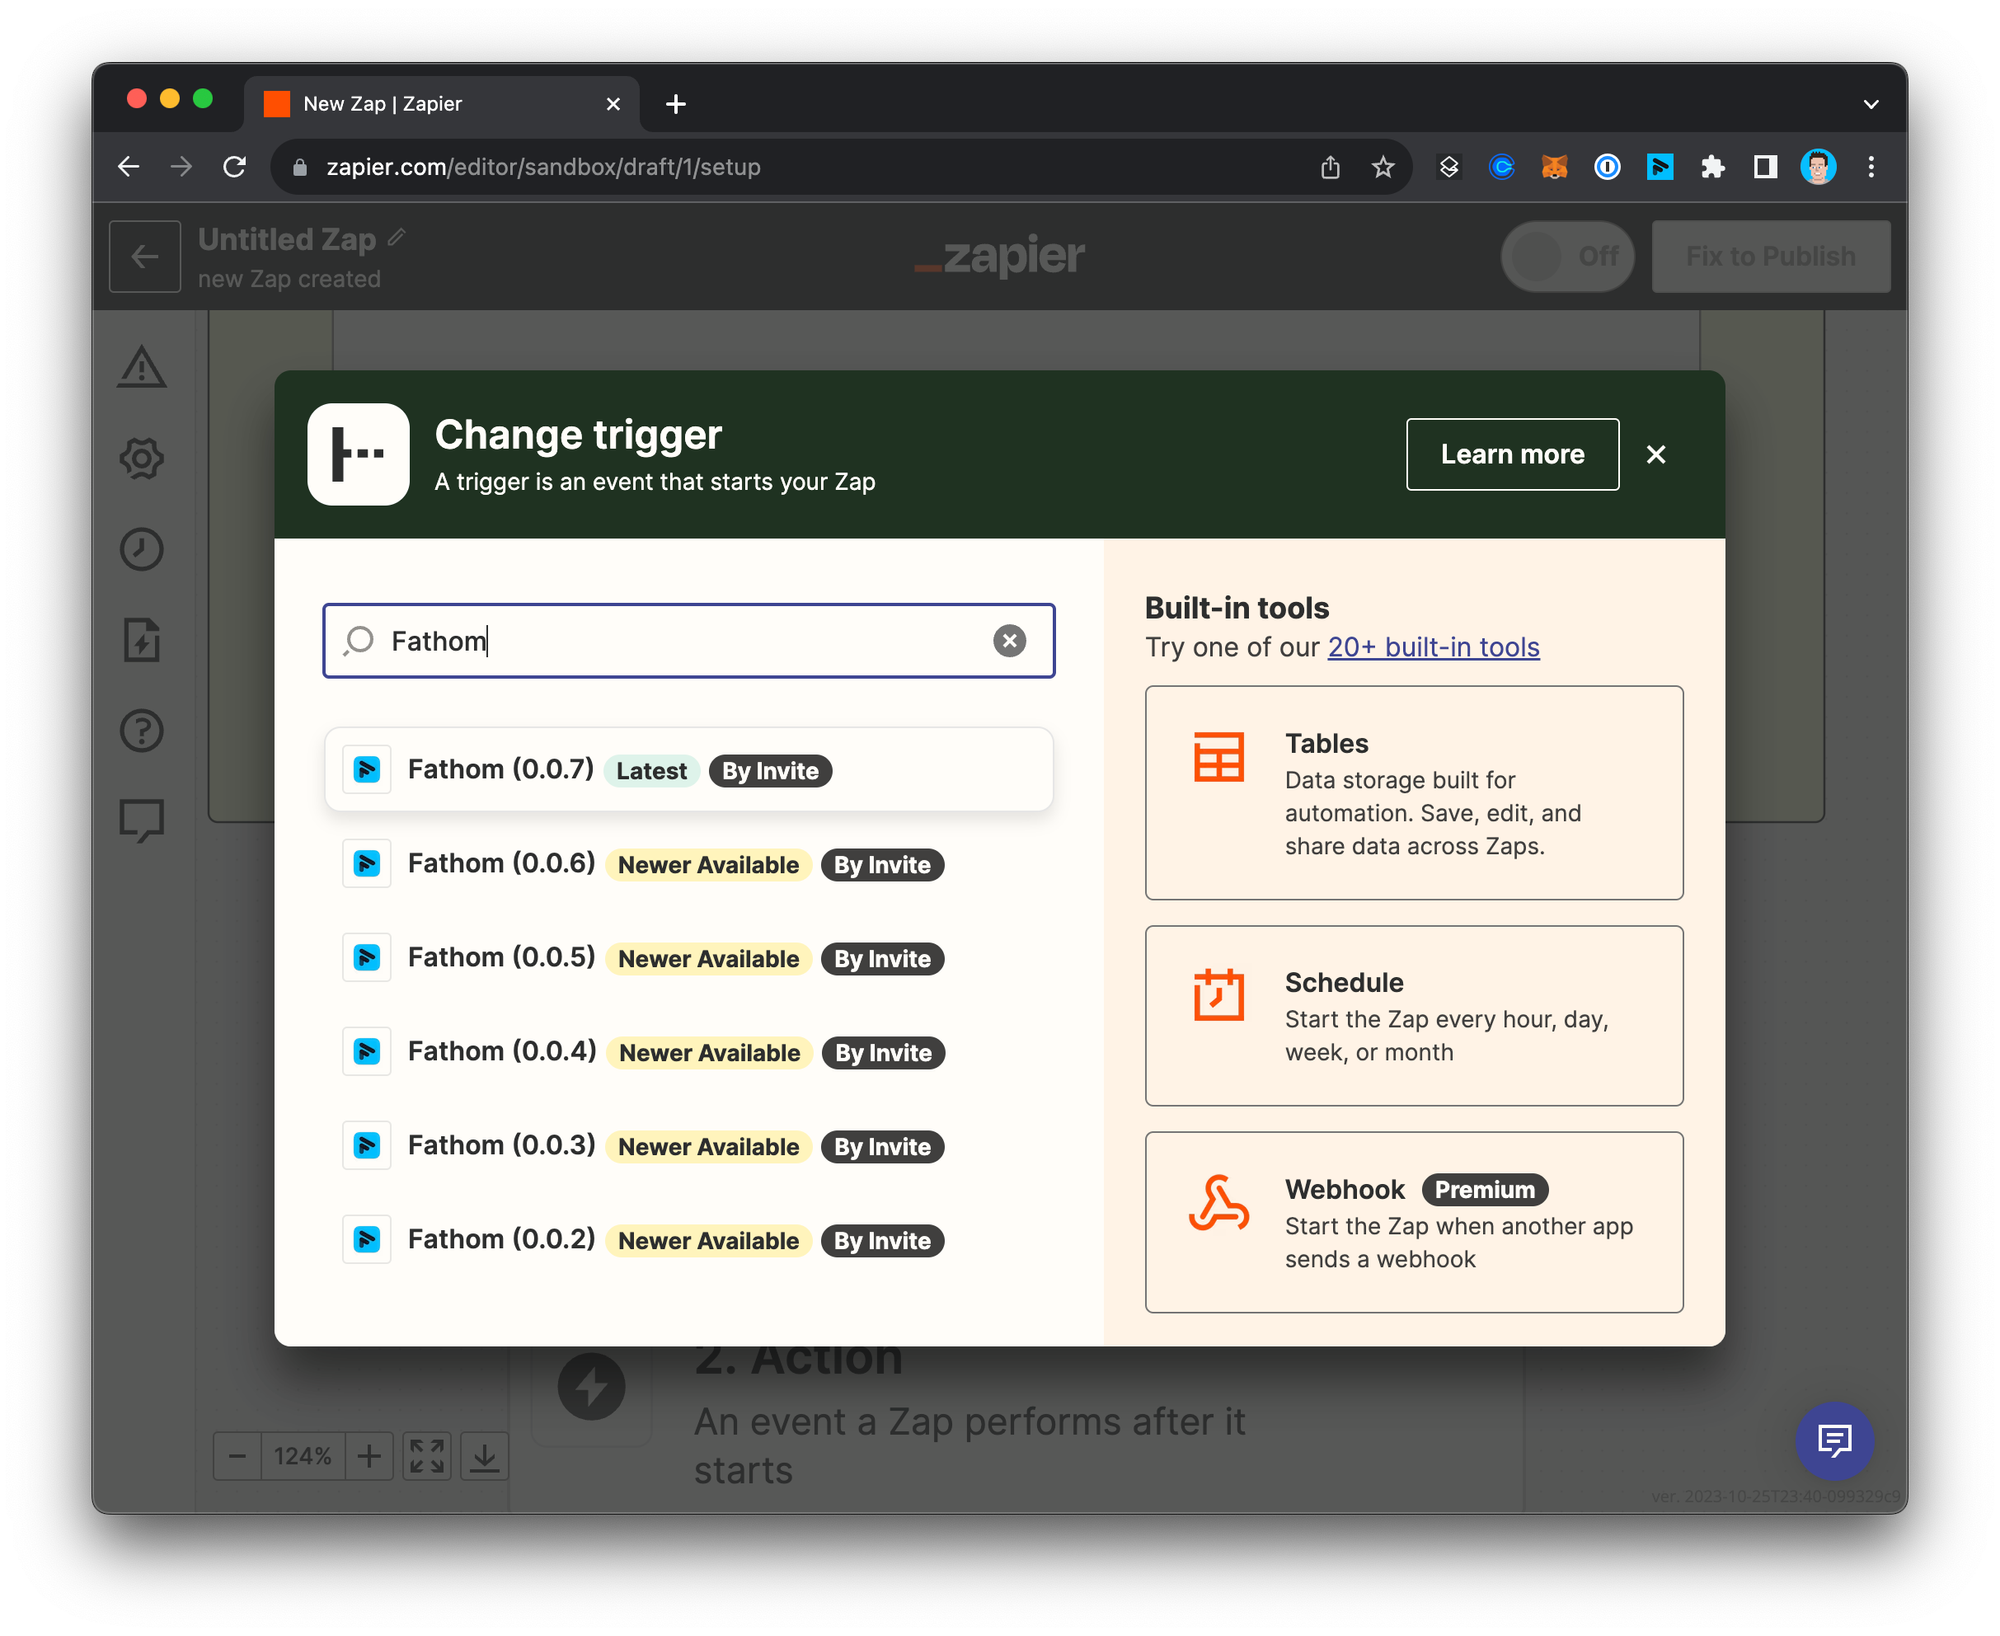Click the Fix to Publish button
Screen dimensions: 2000x1636
pyautogui.click(x=1771, y=257)
